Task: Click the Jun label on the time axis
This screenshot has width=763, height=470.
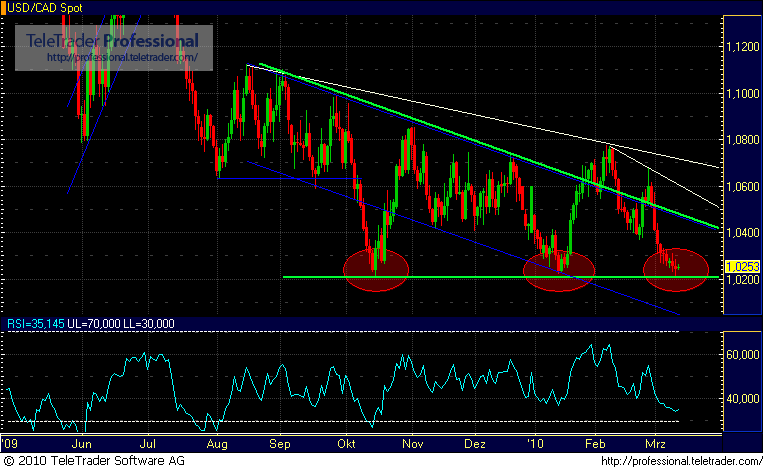Action: pyautogui.click(x=81, y=444)
